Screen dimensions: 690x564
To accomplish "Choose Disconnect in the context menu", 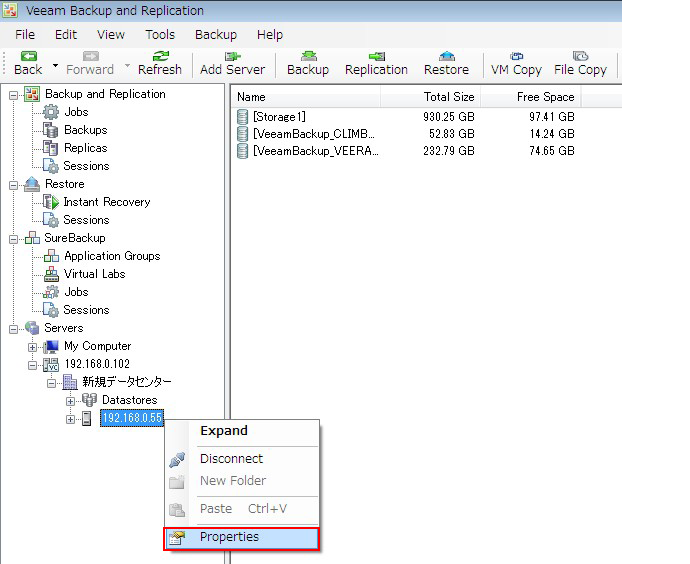I will click(242, 459).
